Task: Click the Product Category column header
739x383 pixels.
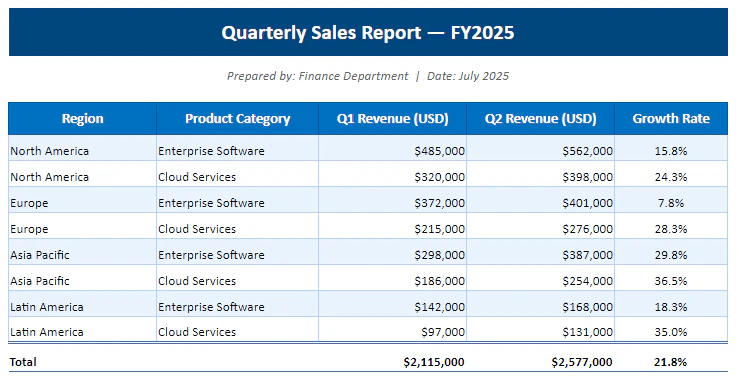Action: pos(238,118)
